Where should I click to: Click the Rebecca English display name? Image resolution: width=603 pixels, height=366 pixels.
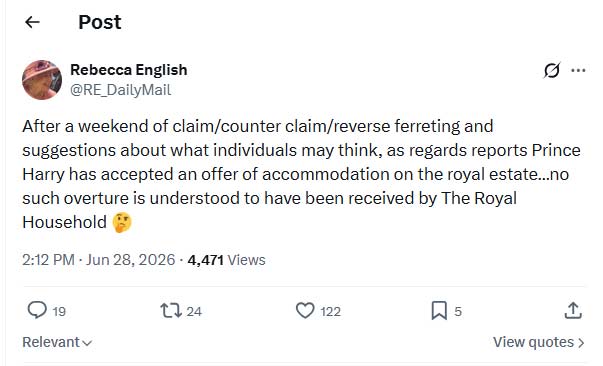129,70
